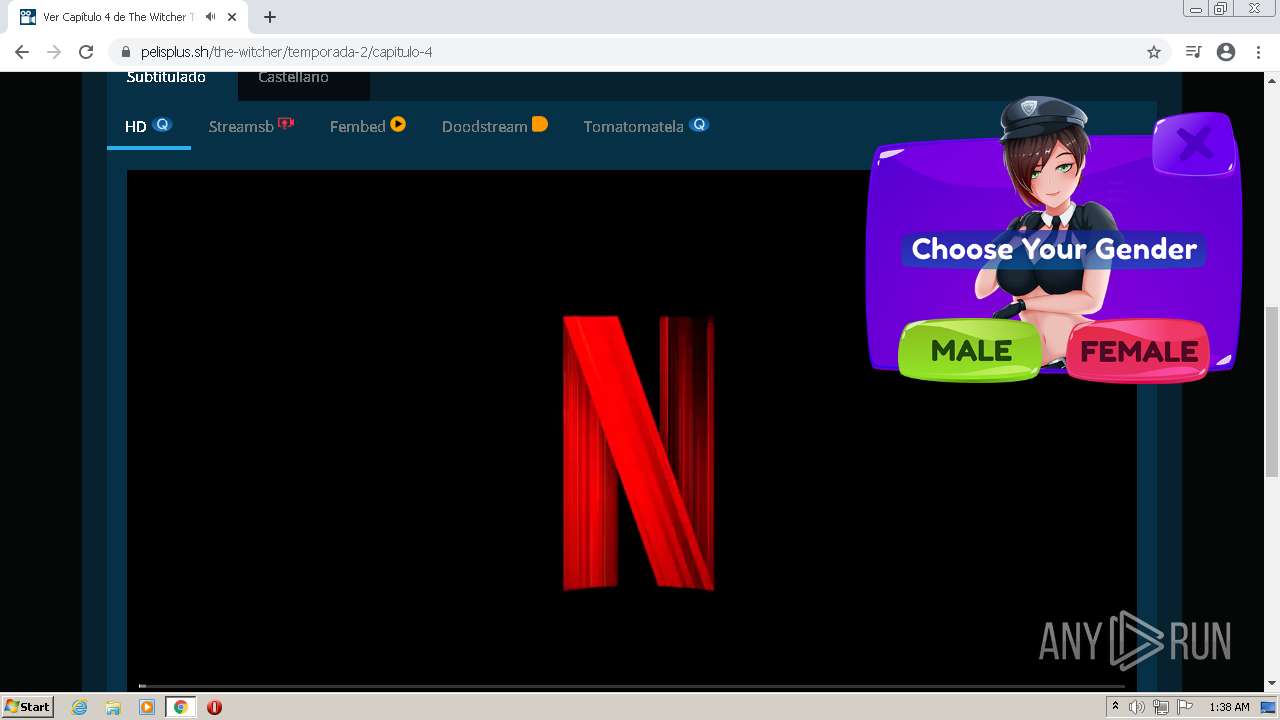Launch Internet Explorer from taskbar
Image resolution: width=1280 pixels, height=720 pixels.
point(80,707)
